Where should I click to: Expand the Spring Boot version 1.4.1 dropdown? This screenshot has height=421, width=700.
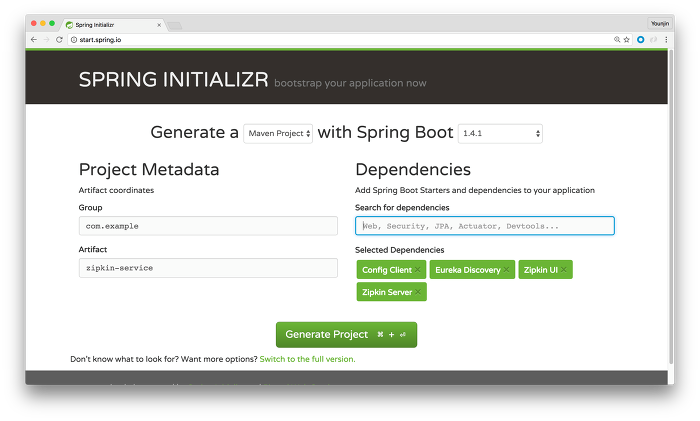[x=500, y=133]
